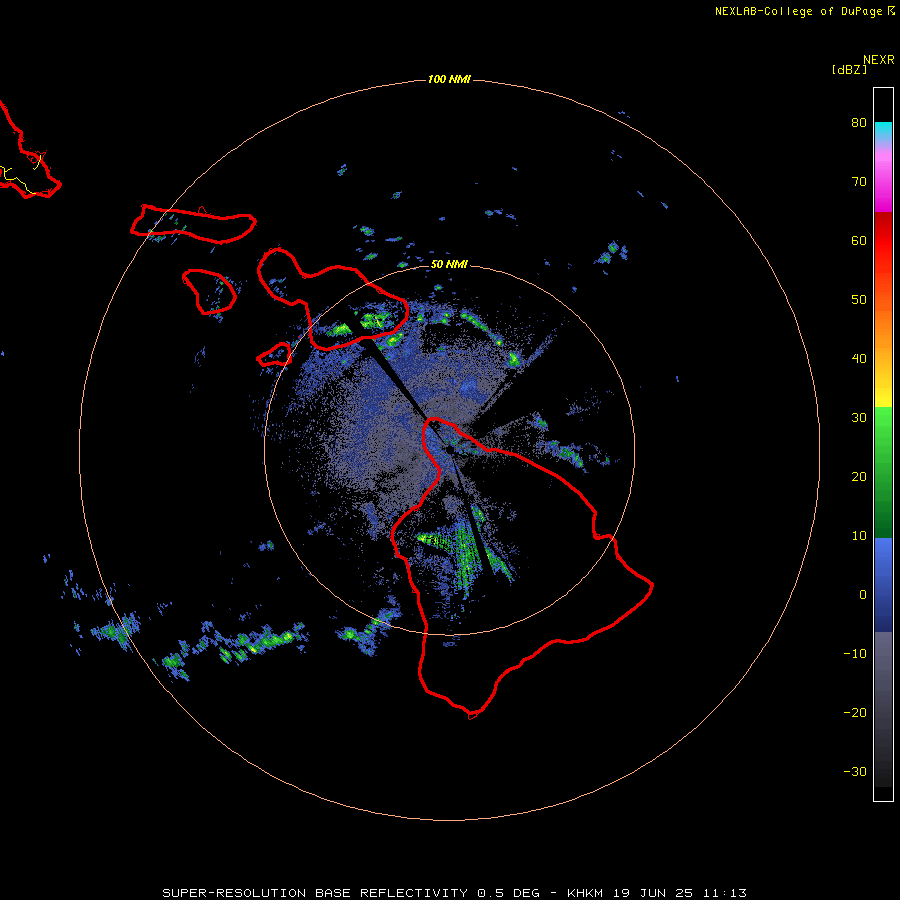Screen dimensions: 900x900
Task: Click the KHKM 19 JUN 25 11:13 timestamp
Action: click(657, 893)
